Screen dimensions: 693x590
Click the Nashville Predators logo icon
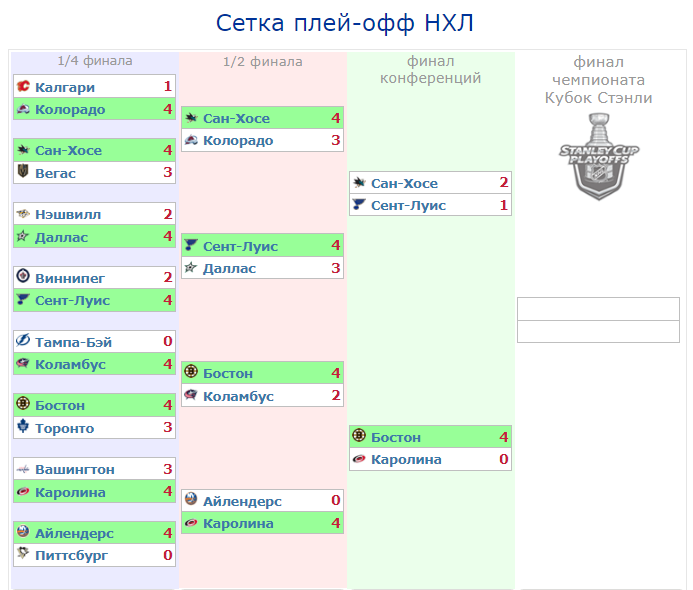pos(23,214)
